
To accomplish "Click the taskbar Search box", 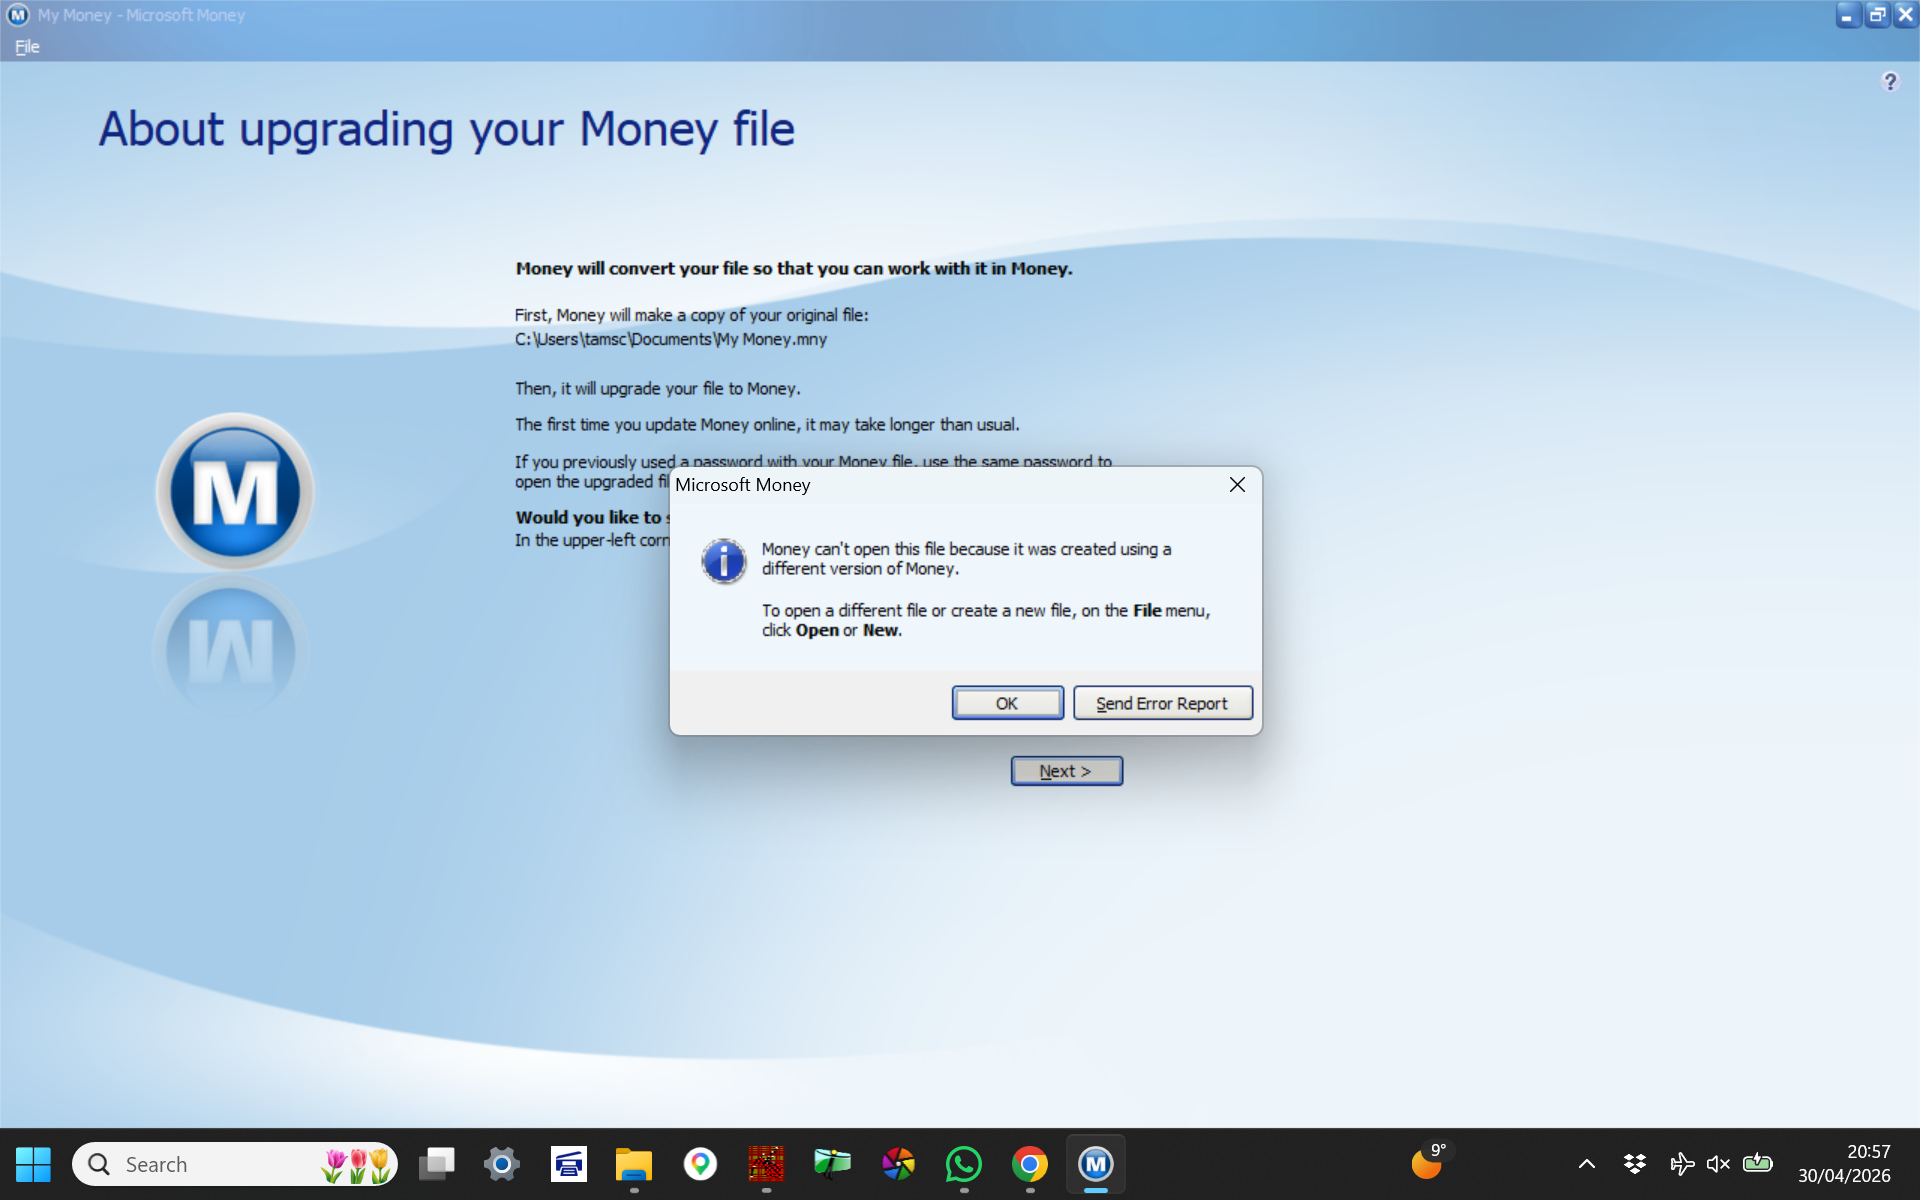I will 235,1164.
